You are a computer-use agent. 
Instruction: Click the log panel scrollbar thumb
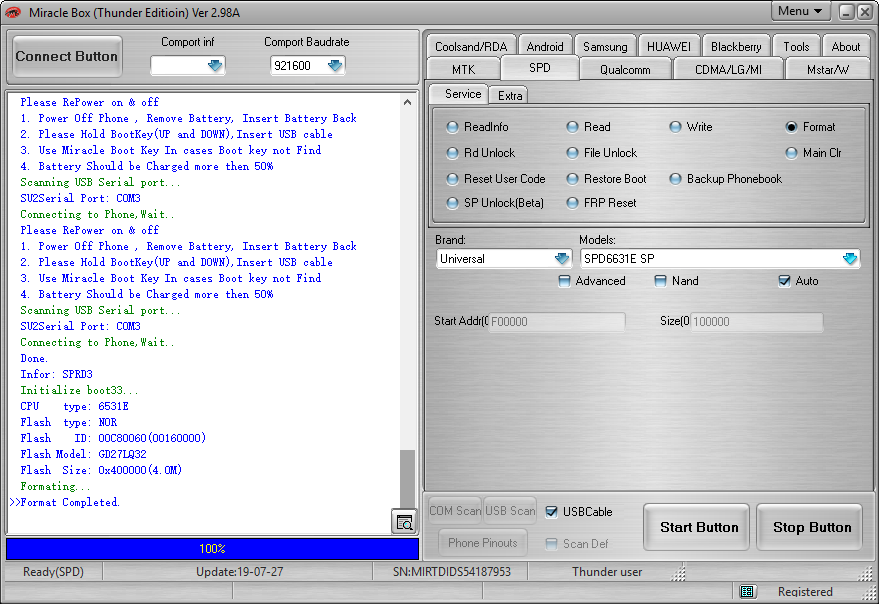[x=408, y=478]
